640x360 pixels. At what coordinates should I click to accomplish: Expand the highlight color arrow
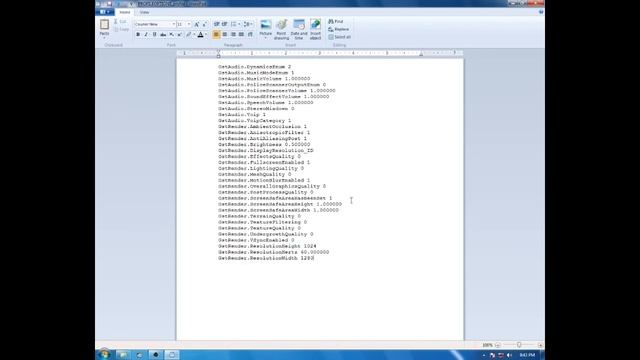click(193, 35)
